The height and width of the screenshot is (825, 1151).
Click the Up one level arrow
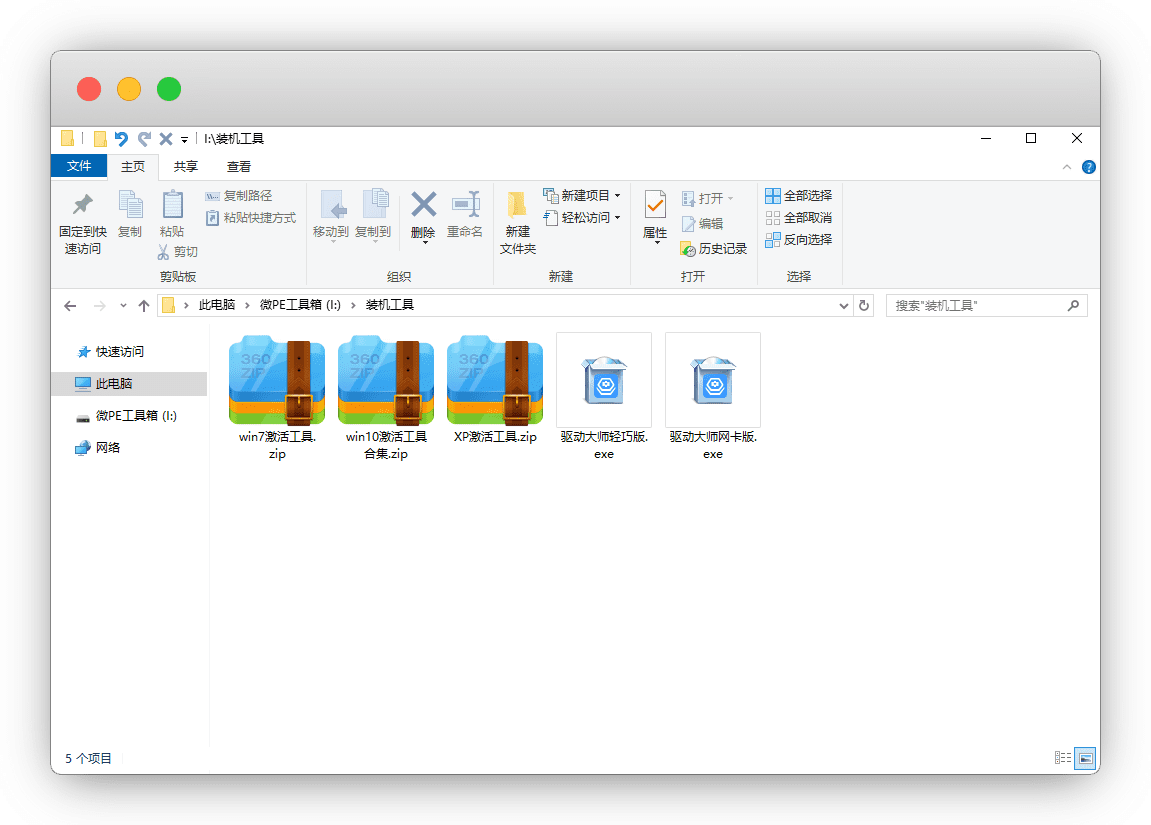pyautogui.click(x=144, y=306)
